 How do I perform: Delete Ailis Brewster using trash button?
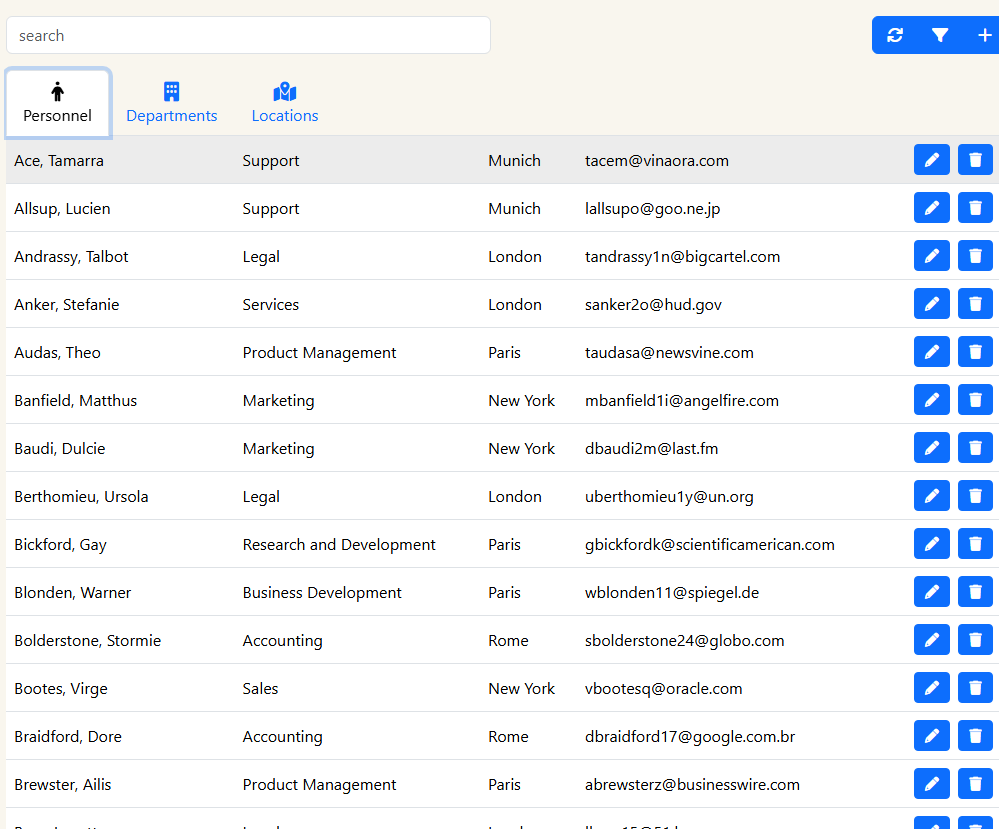point(975,784)
